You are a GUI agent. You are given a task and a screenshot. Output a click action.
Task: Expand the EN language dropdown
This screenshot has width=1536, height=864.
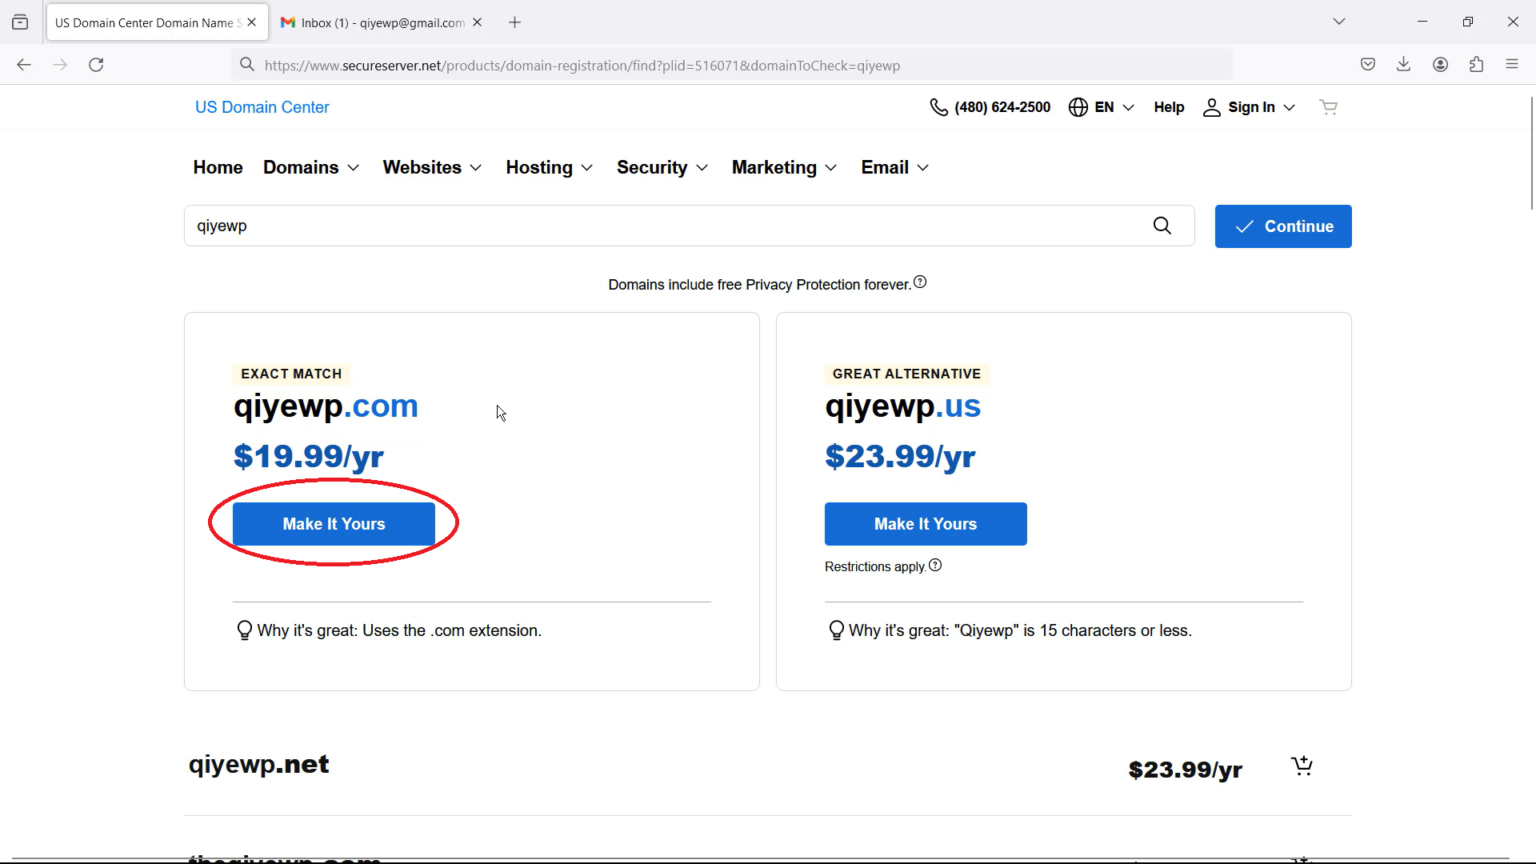tap(1101, 107)
